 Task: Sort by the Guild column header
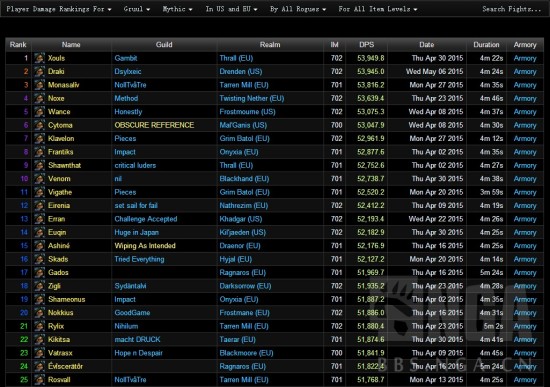(x=164, y=45)
